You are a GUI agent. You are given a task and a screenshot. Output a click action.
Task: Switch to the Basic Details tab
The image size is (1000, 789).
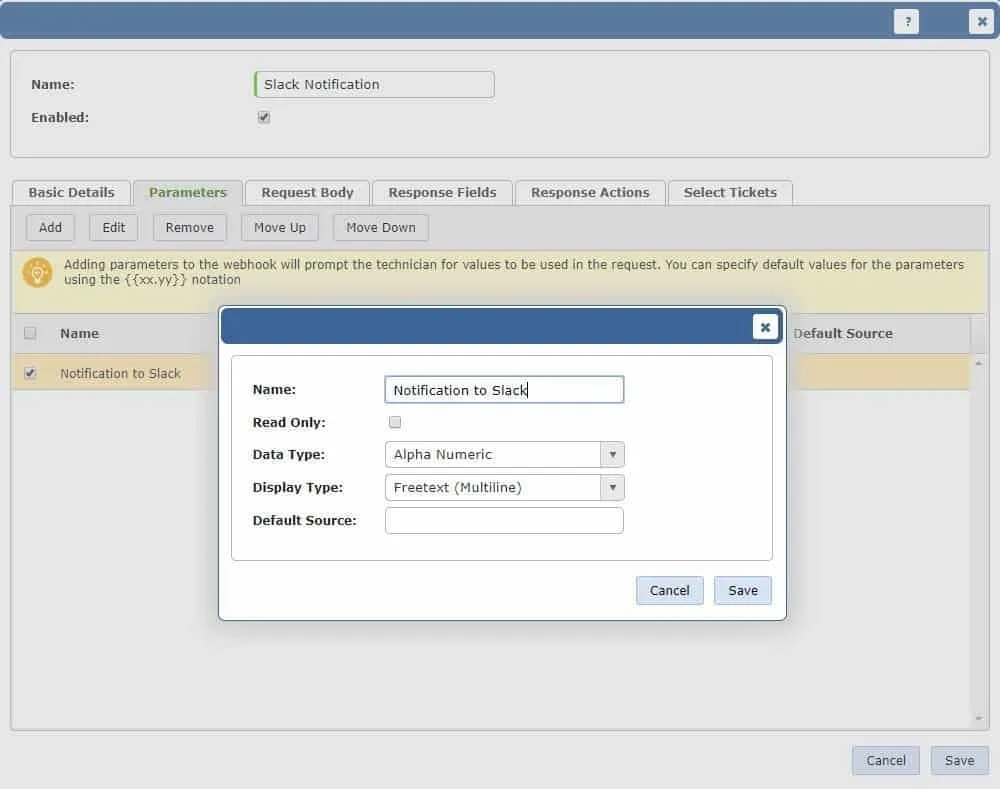(x=71, y=193)
